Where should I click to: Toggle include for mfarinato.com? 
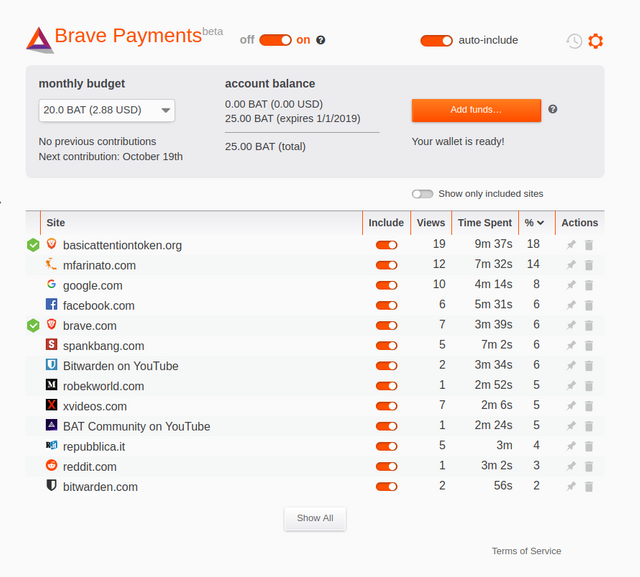pyautogui.click(x=387, y=265)
